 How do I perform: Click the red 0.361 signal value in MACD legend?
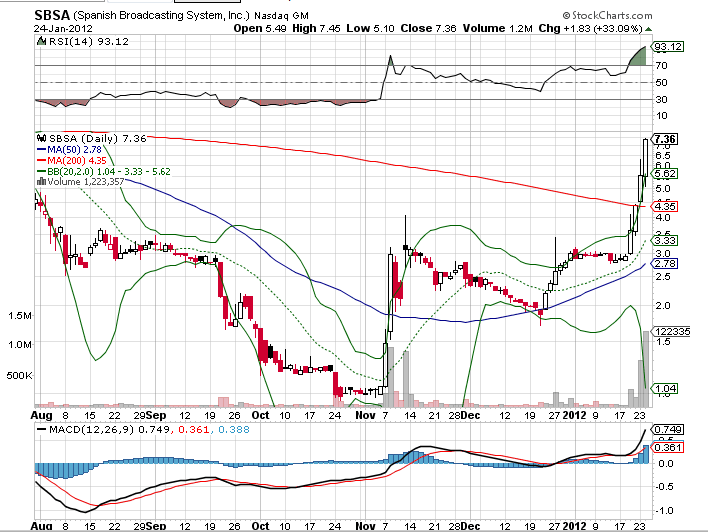point(194,429)
